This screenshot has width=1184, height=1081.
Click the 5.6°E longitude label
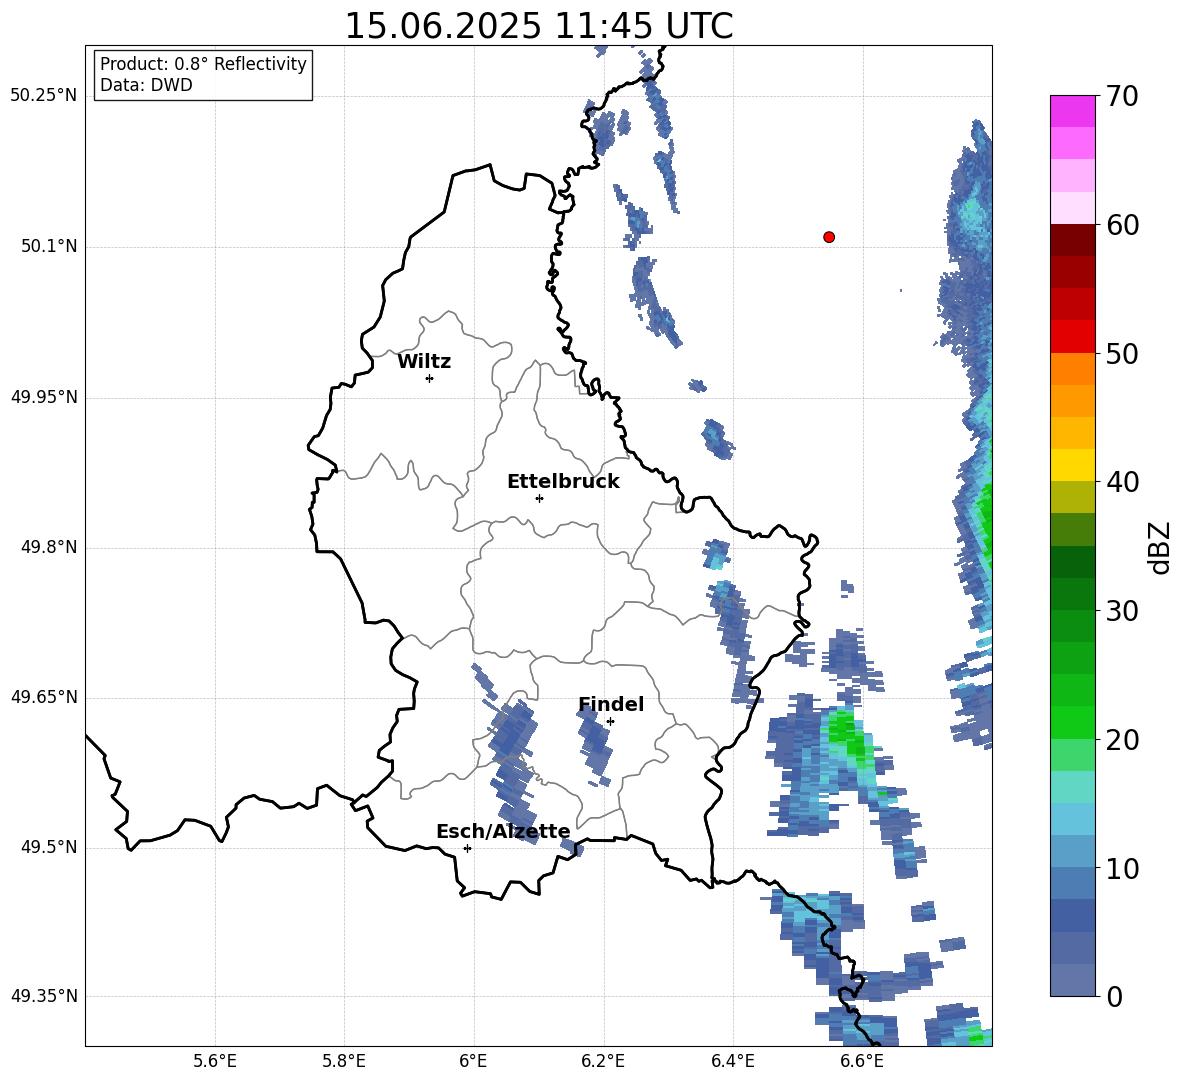pos(215,1061)
